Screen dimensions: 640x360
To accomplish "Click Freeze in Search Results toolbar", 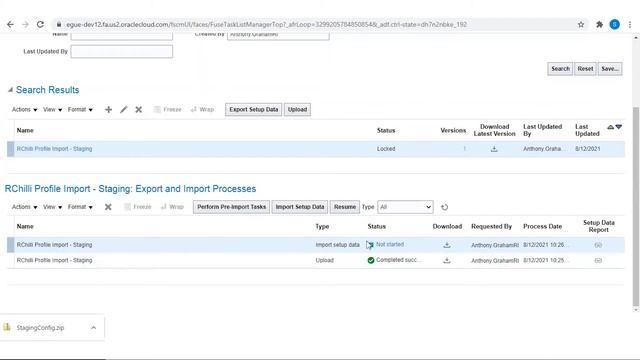I will (167, 109).
